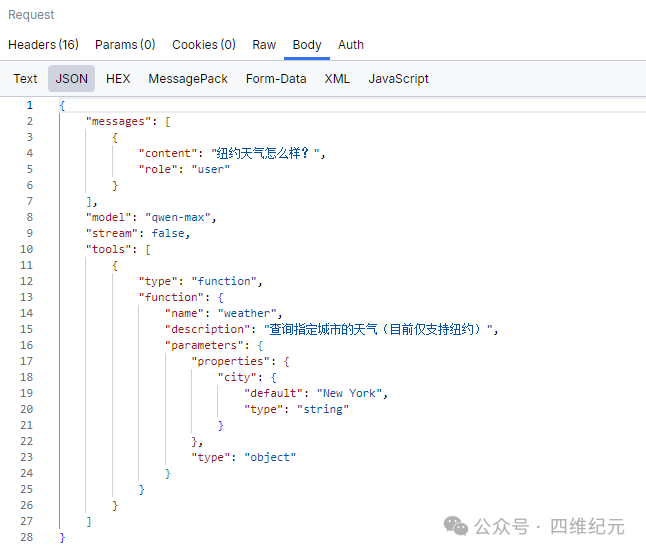Click the "qwen-max" value

[178, 217]
